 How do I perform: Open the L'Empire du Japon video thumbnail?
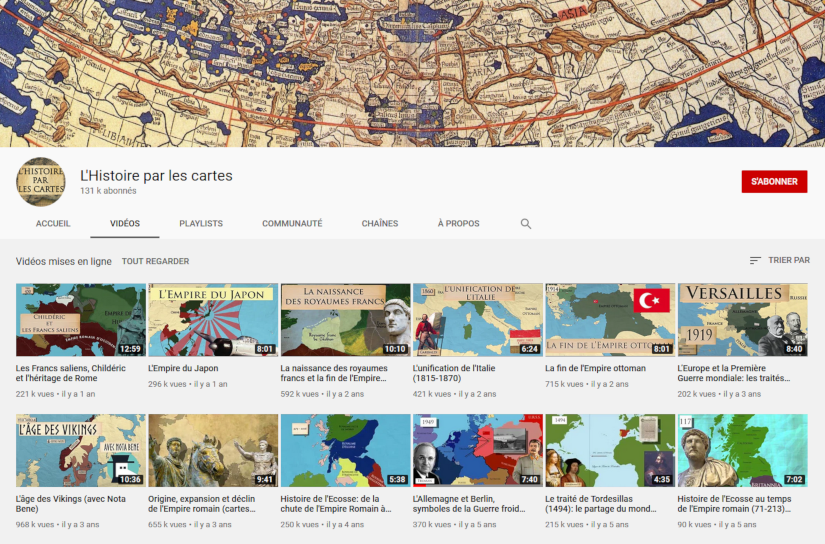[213, 320]
